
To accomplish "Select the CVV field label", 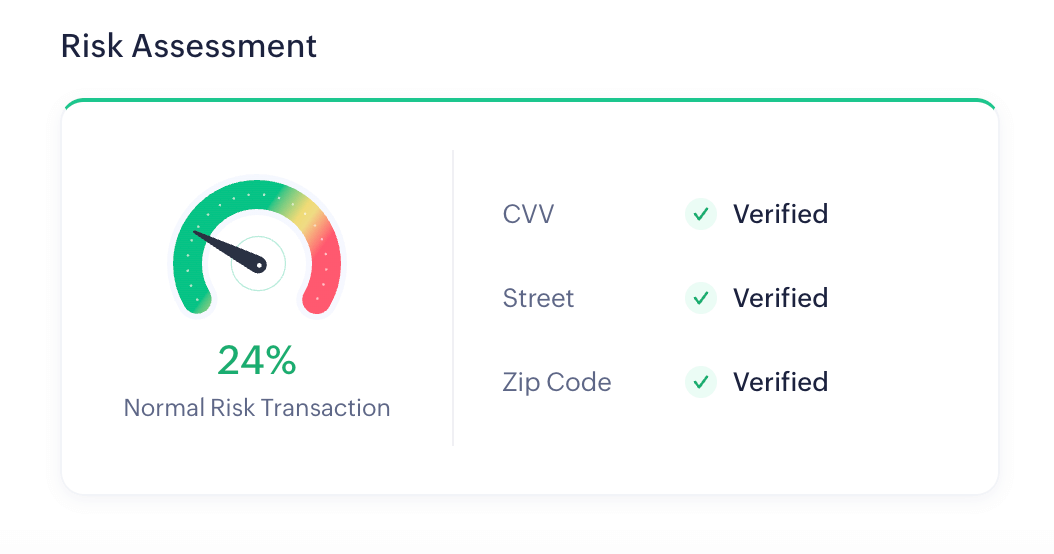I will [x=528, y=214].
